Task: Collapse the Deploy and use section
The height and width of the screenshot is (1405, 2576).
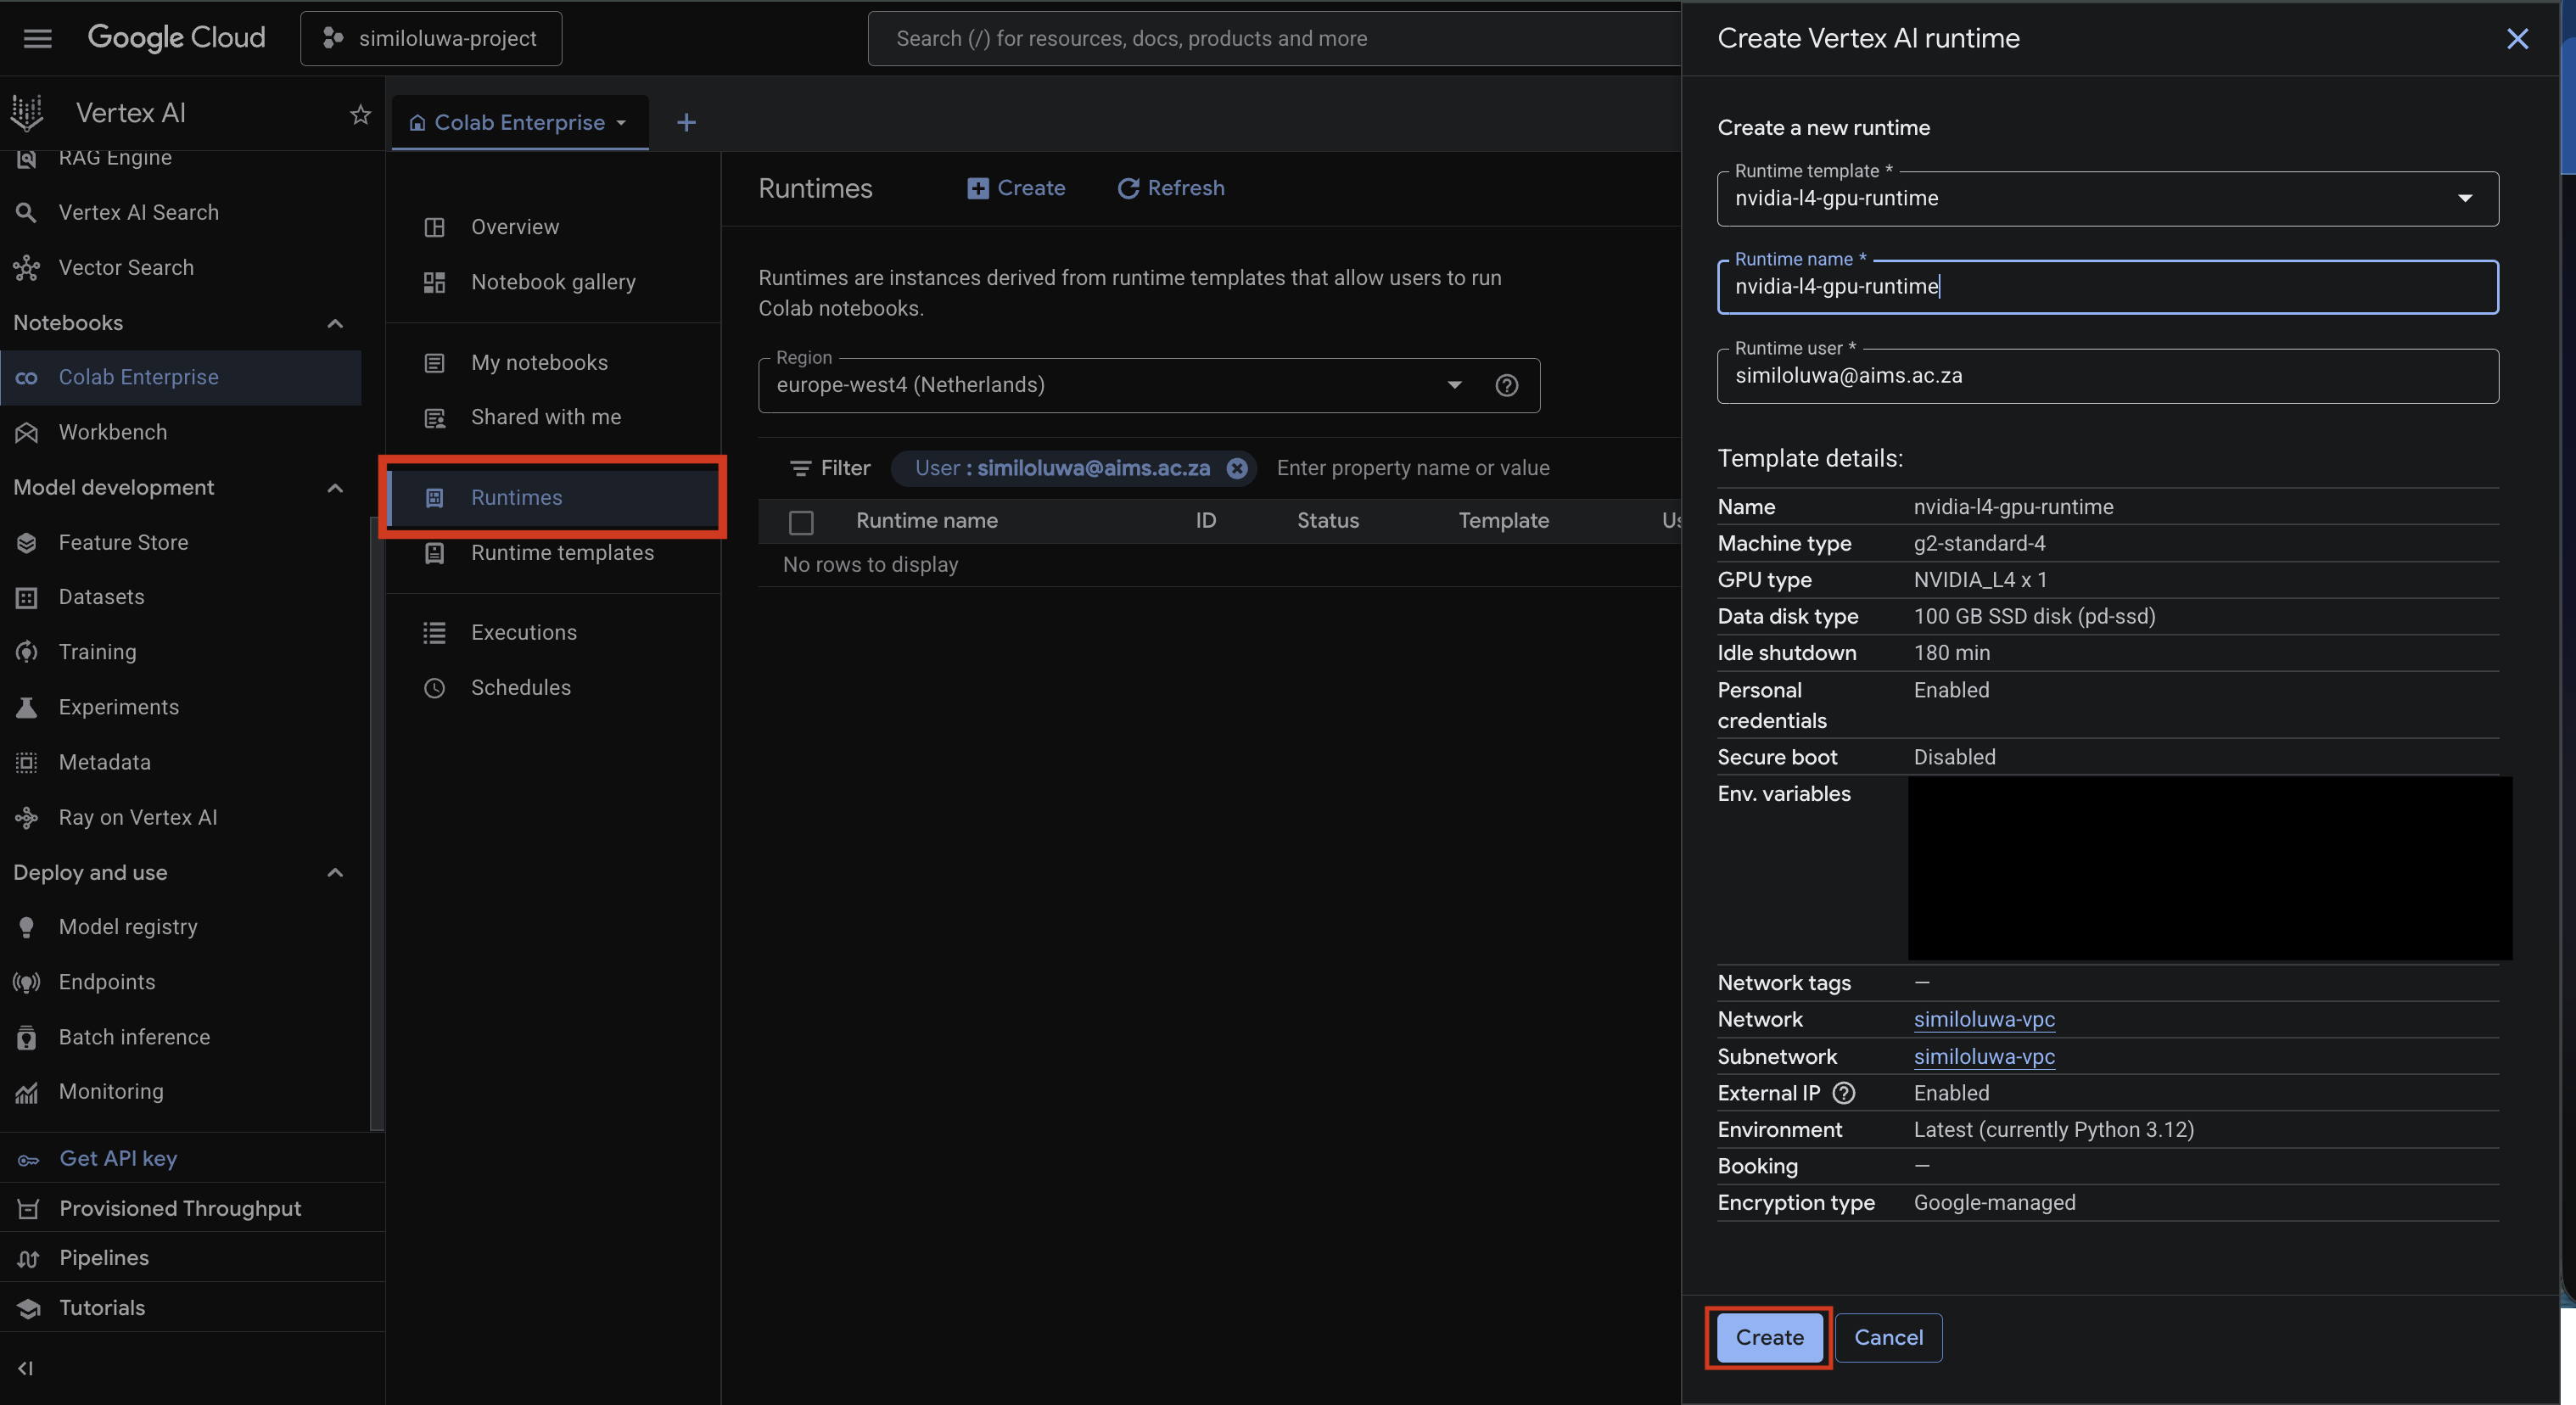Action: 335,872
